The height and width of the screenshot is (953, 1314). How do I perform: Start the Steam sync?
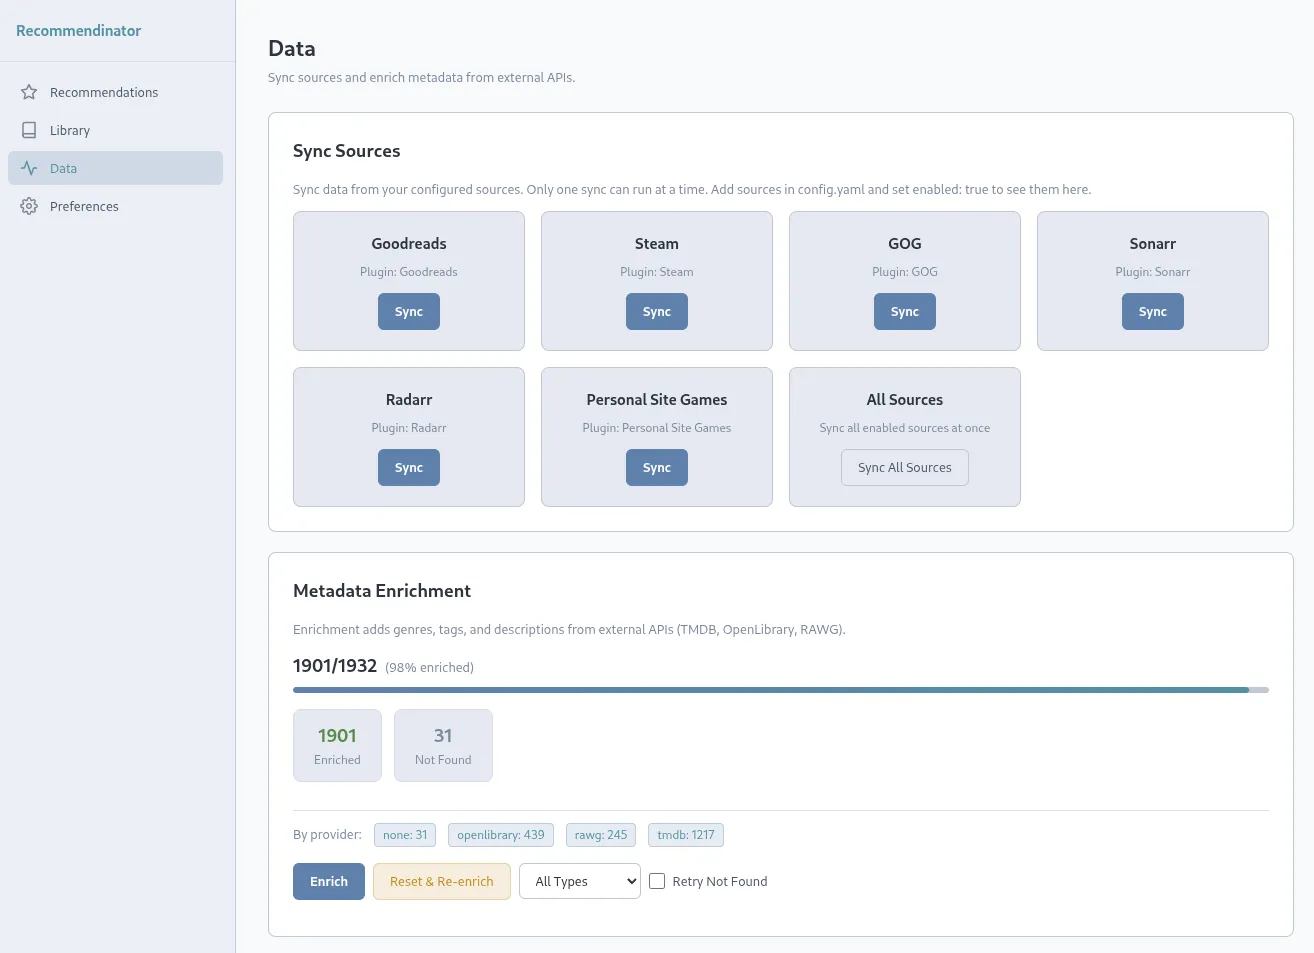pos(657,311)
